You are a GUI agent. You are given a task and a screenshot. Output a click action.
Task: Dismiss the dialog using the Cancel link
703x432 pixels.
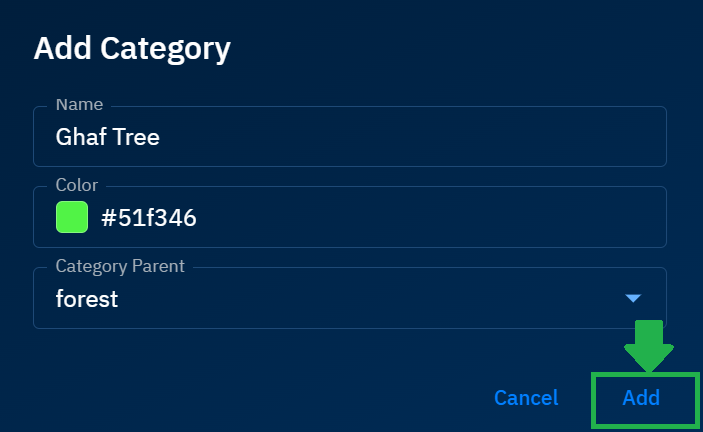coord(526,398)
